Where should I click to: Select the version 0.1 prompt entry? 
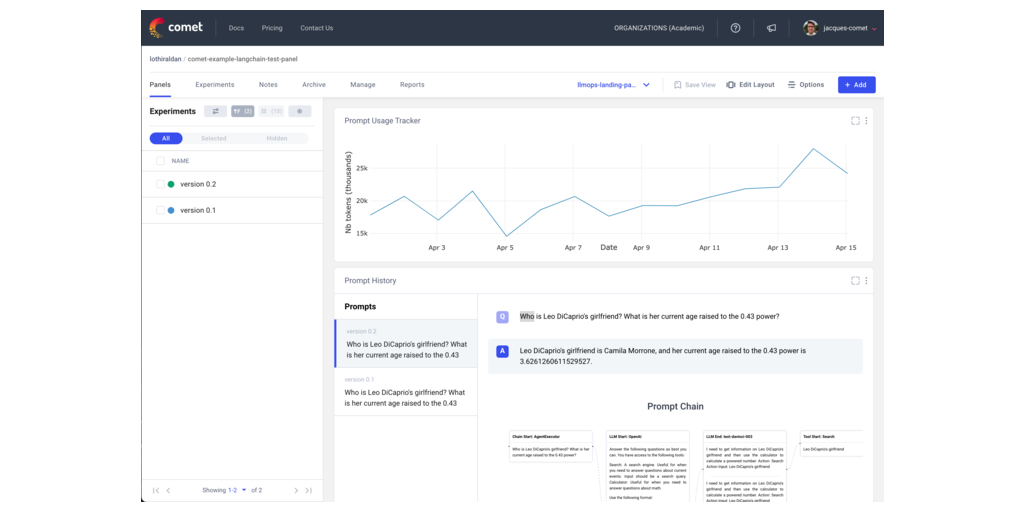point(406,392)
